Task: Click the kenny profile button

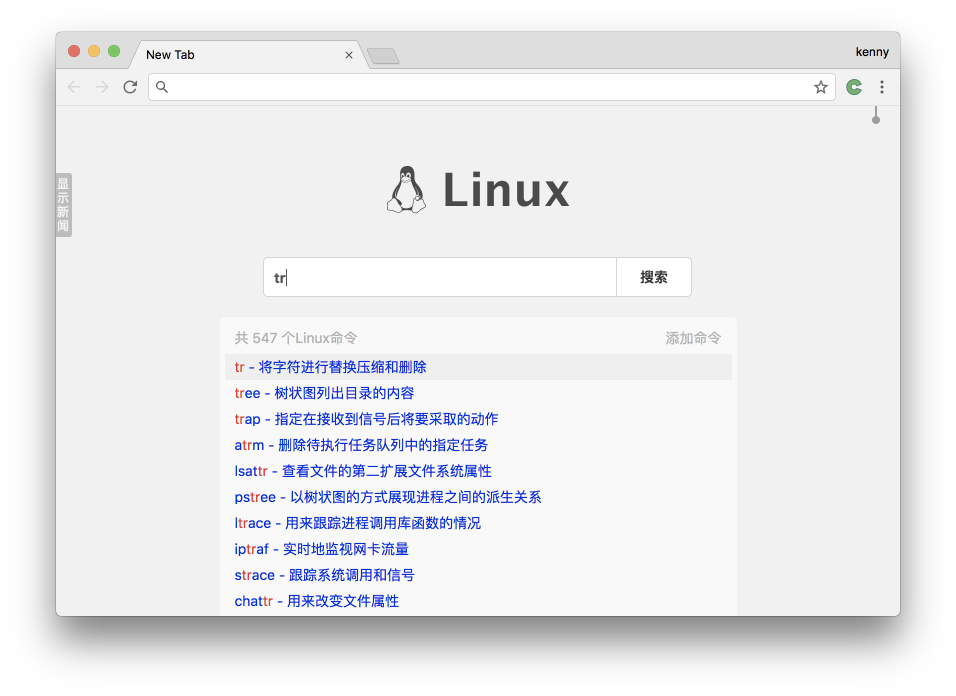Action: coord(872,52)
